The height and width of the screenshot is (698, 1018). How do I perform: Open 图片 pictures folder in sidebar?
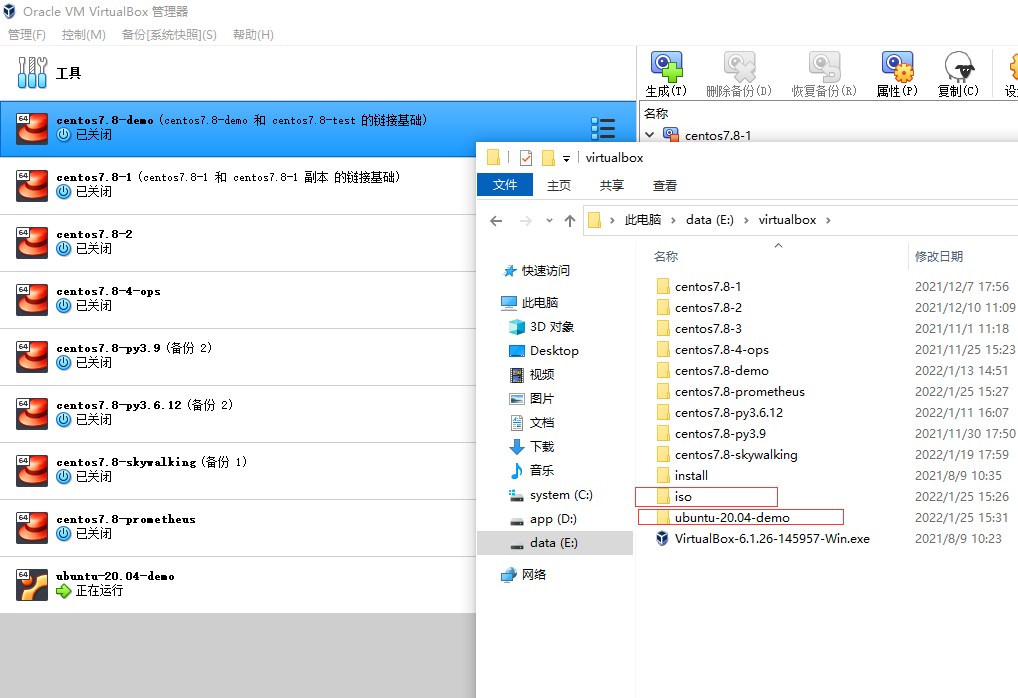541,399
